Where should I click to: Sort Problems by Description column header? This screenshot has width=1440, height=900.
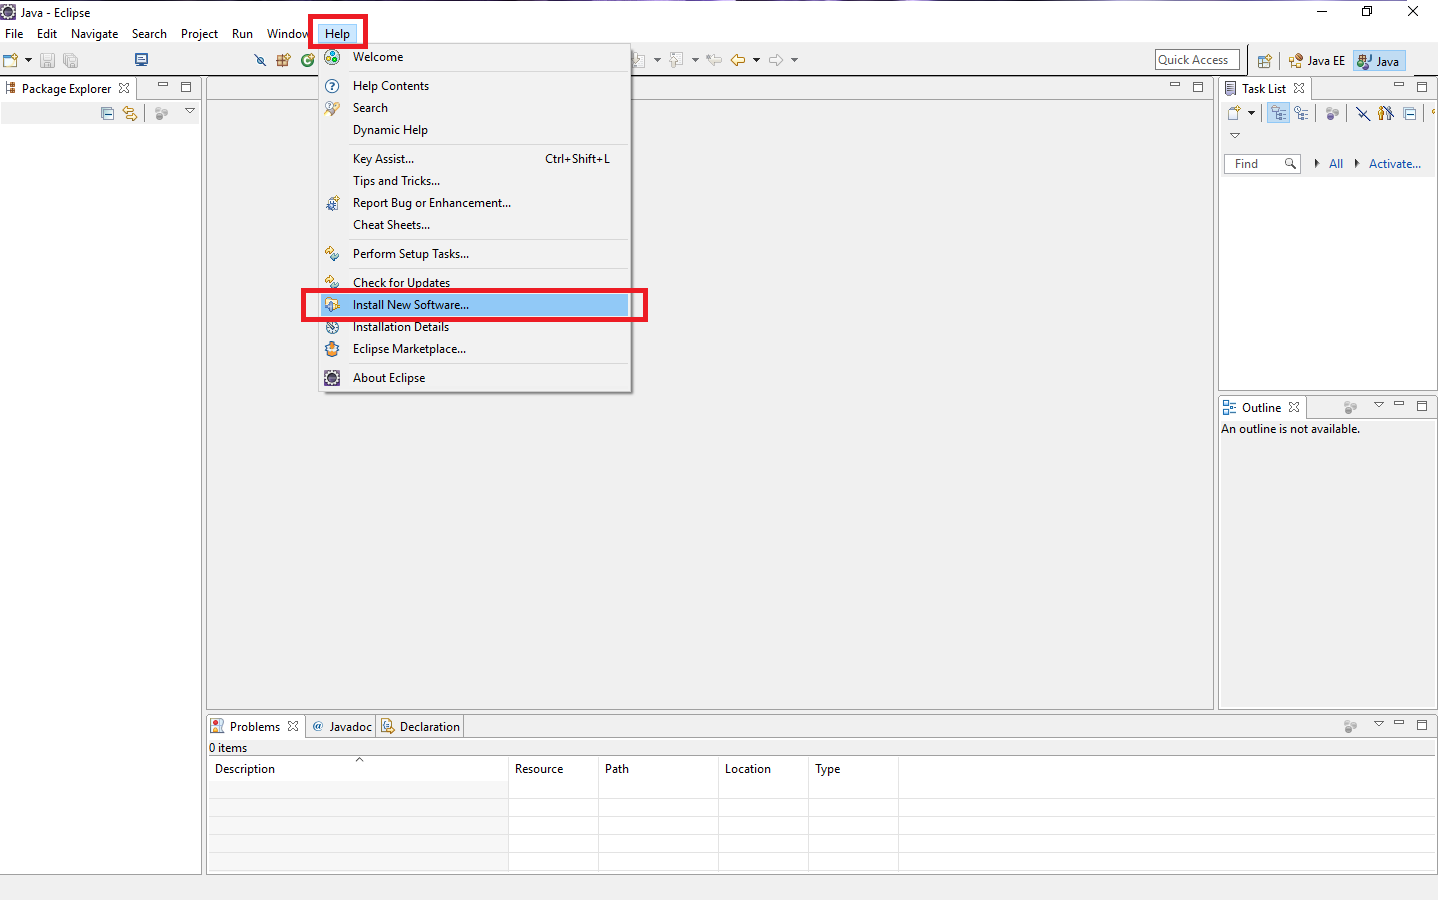tap(358, 769)
